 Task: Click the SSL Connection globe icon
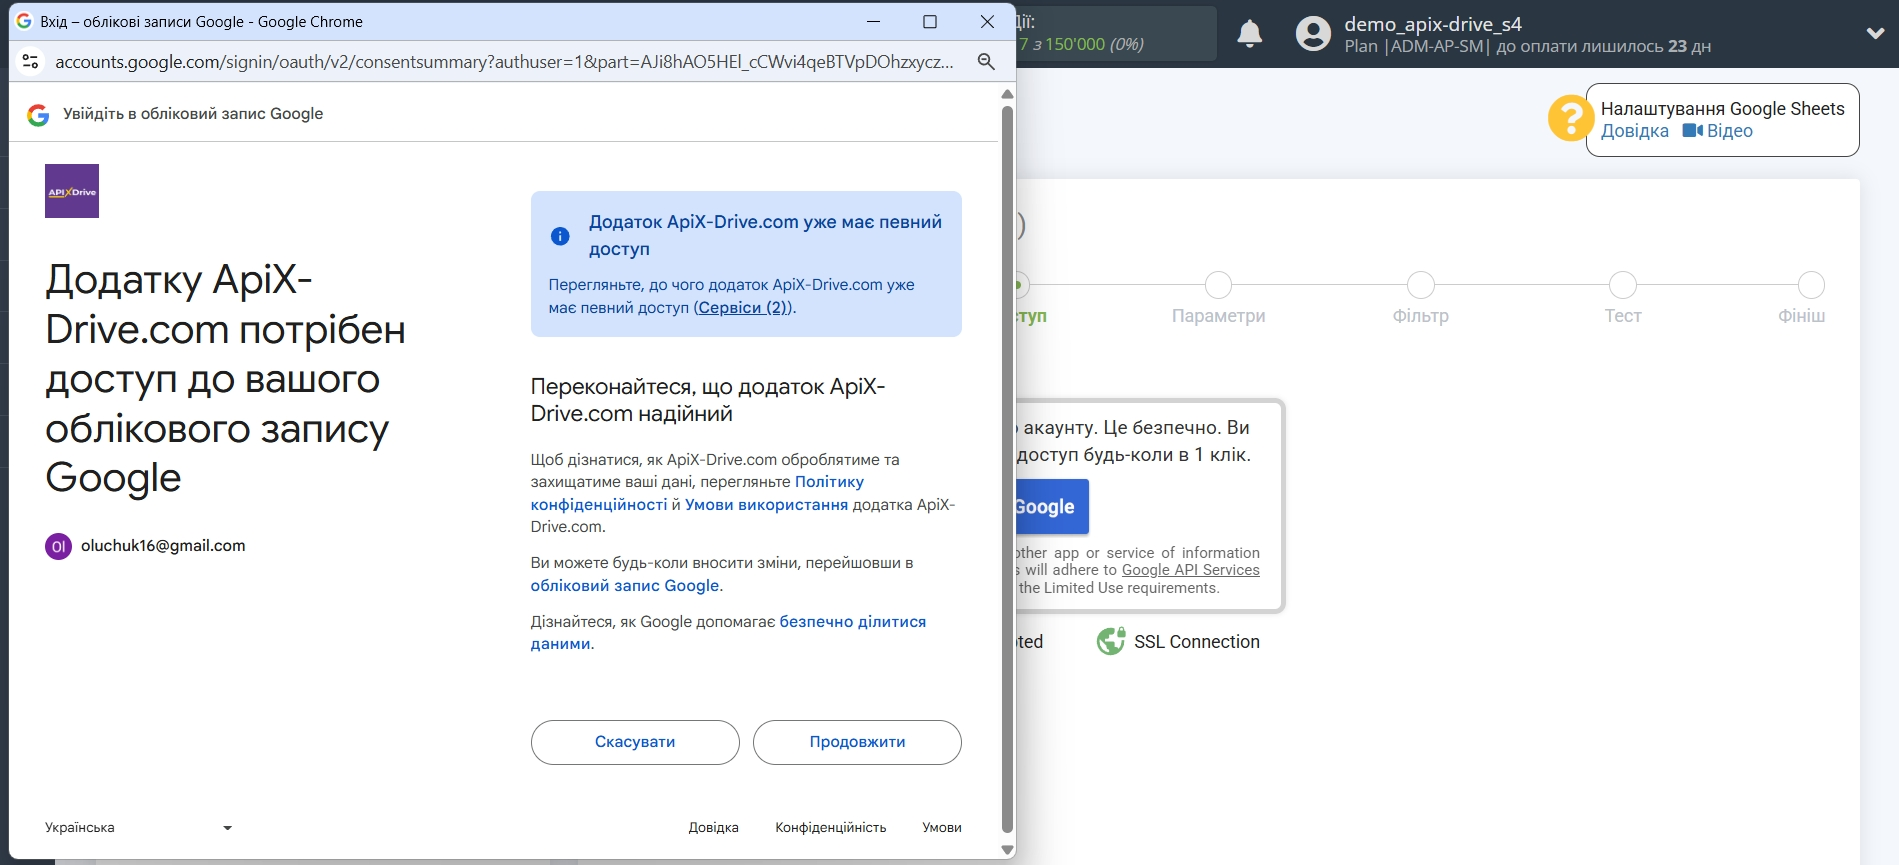1111,641
